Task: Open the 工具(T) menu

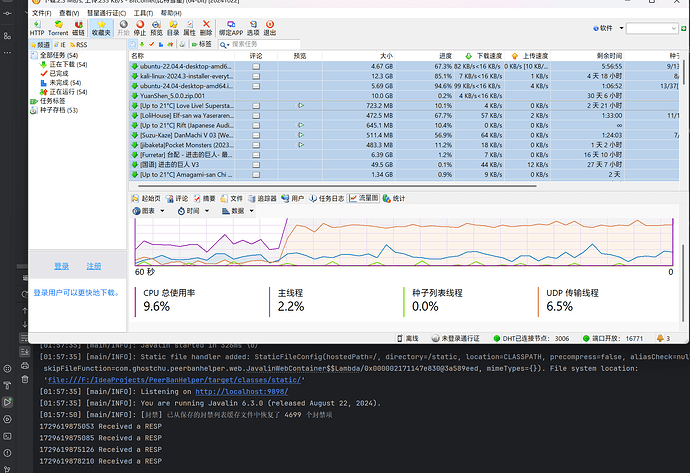Action: click(x=143, y=13)
